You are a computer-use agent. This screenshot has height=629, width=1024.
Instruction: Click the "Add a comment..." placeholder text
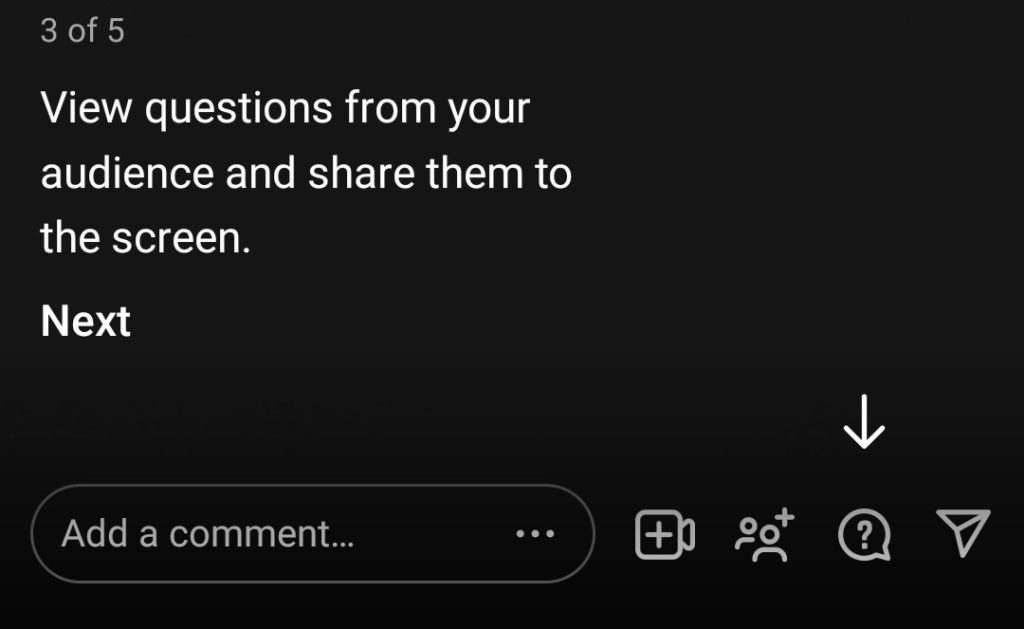coord(208,534)
